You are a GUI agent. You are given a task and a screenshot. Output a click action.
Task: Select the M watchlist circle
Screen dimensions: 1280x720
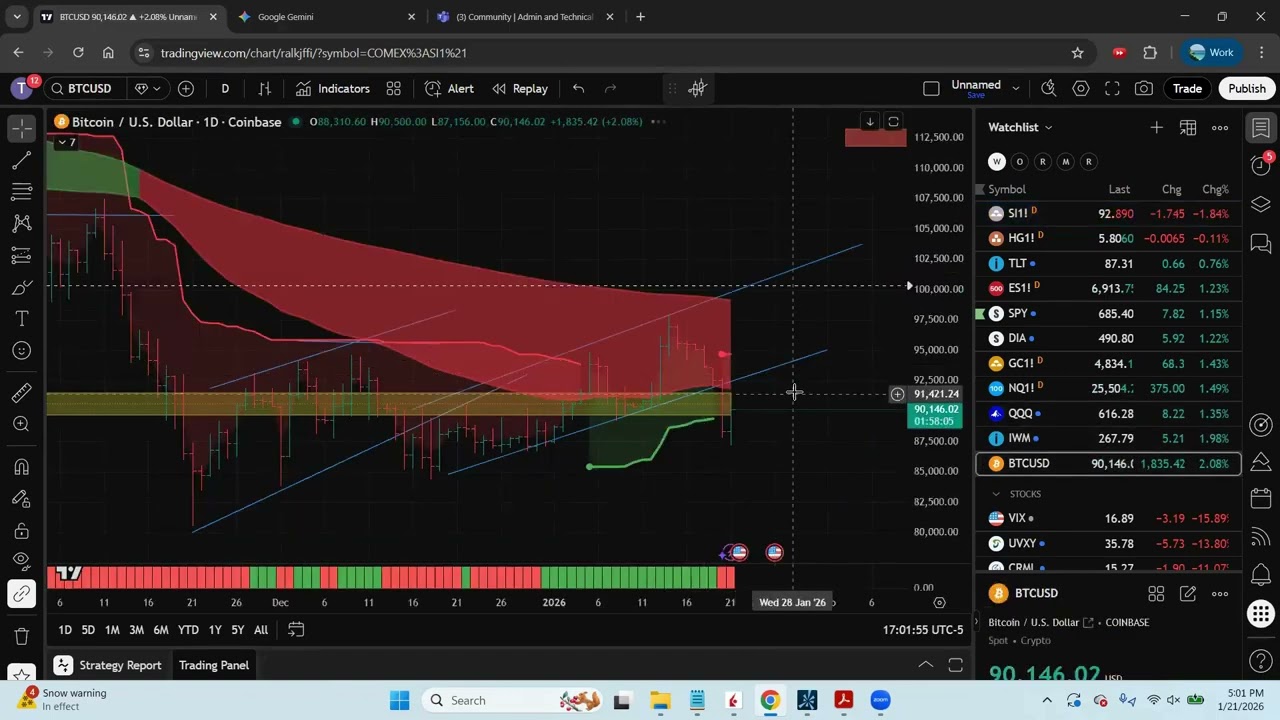click(x=1066, y=161)
